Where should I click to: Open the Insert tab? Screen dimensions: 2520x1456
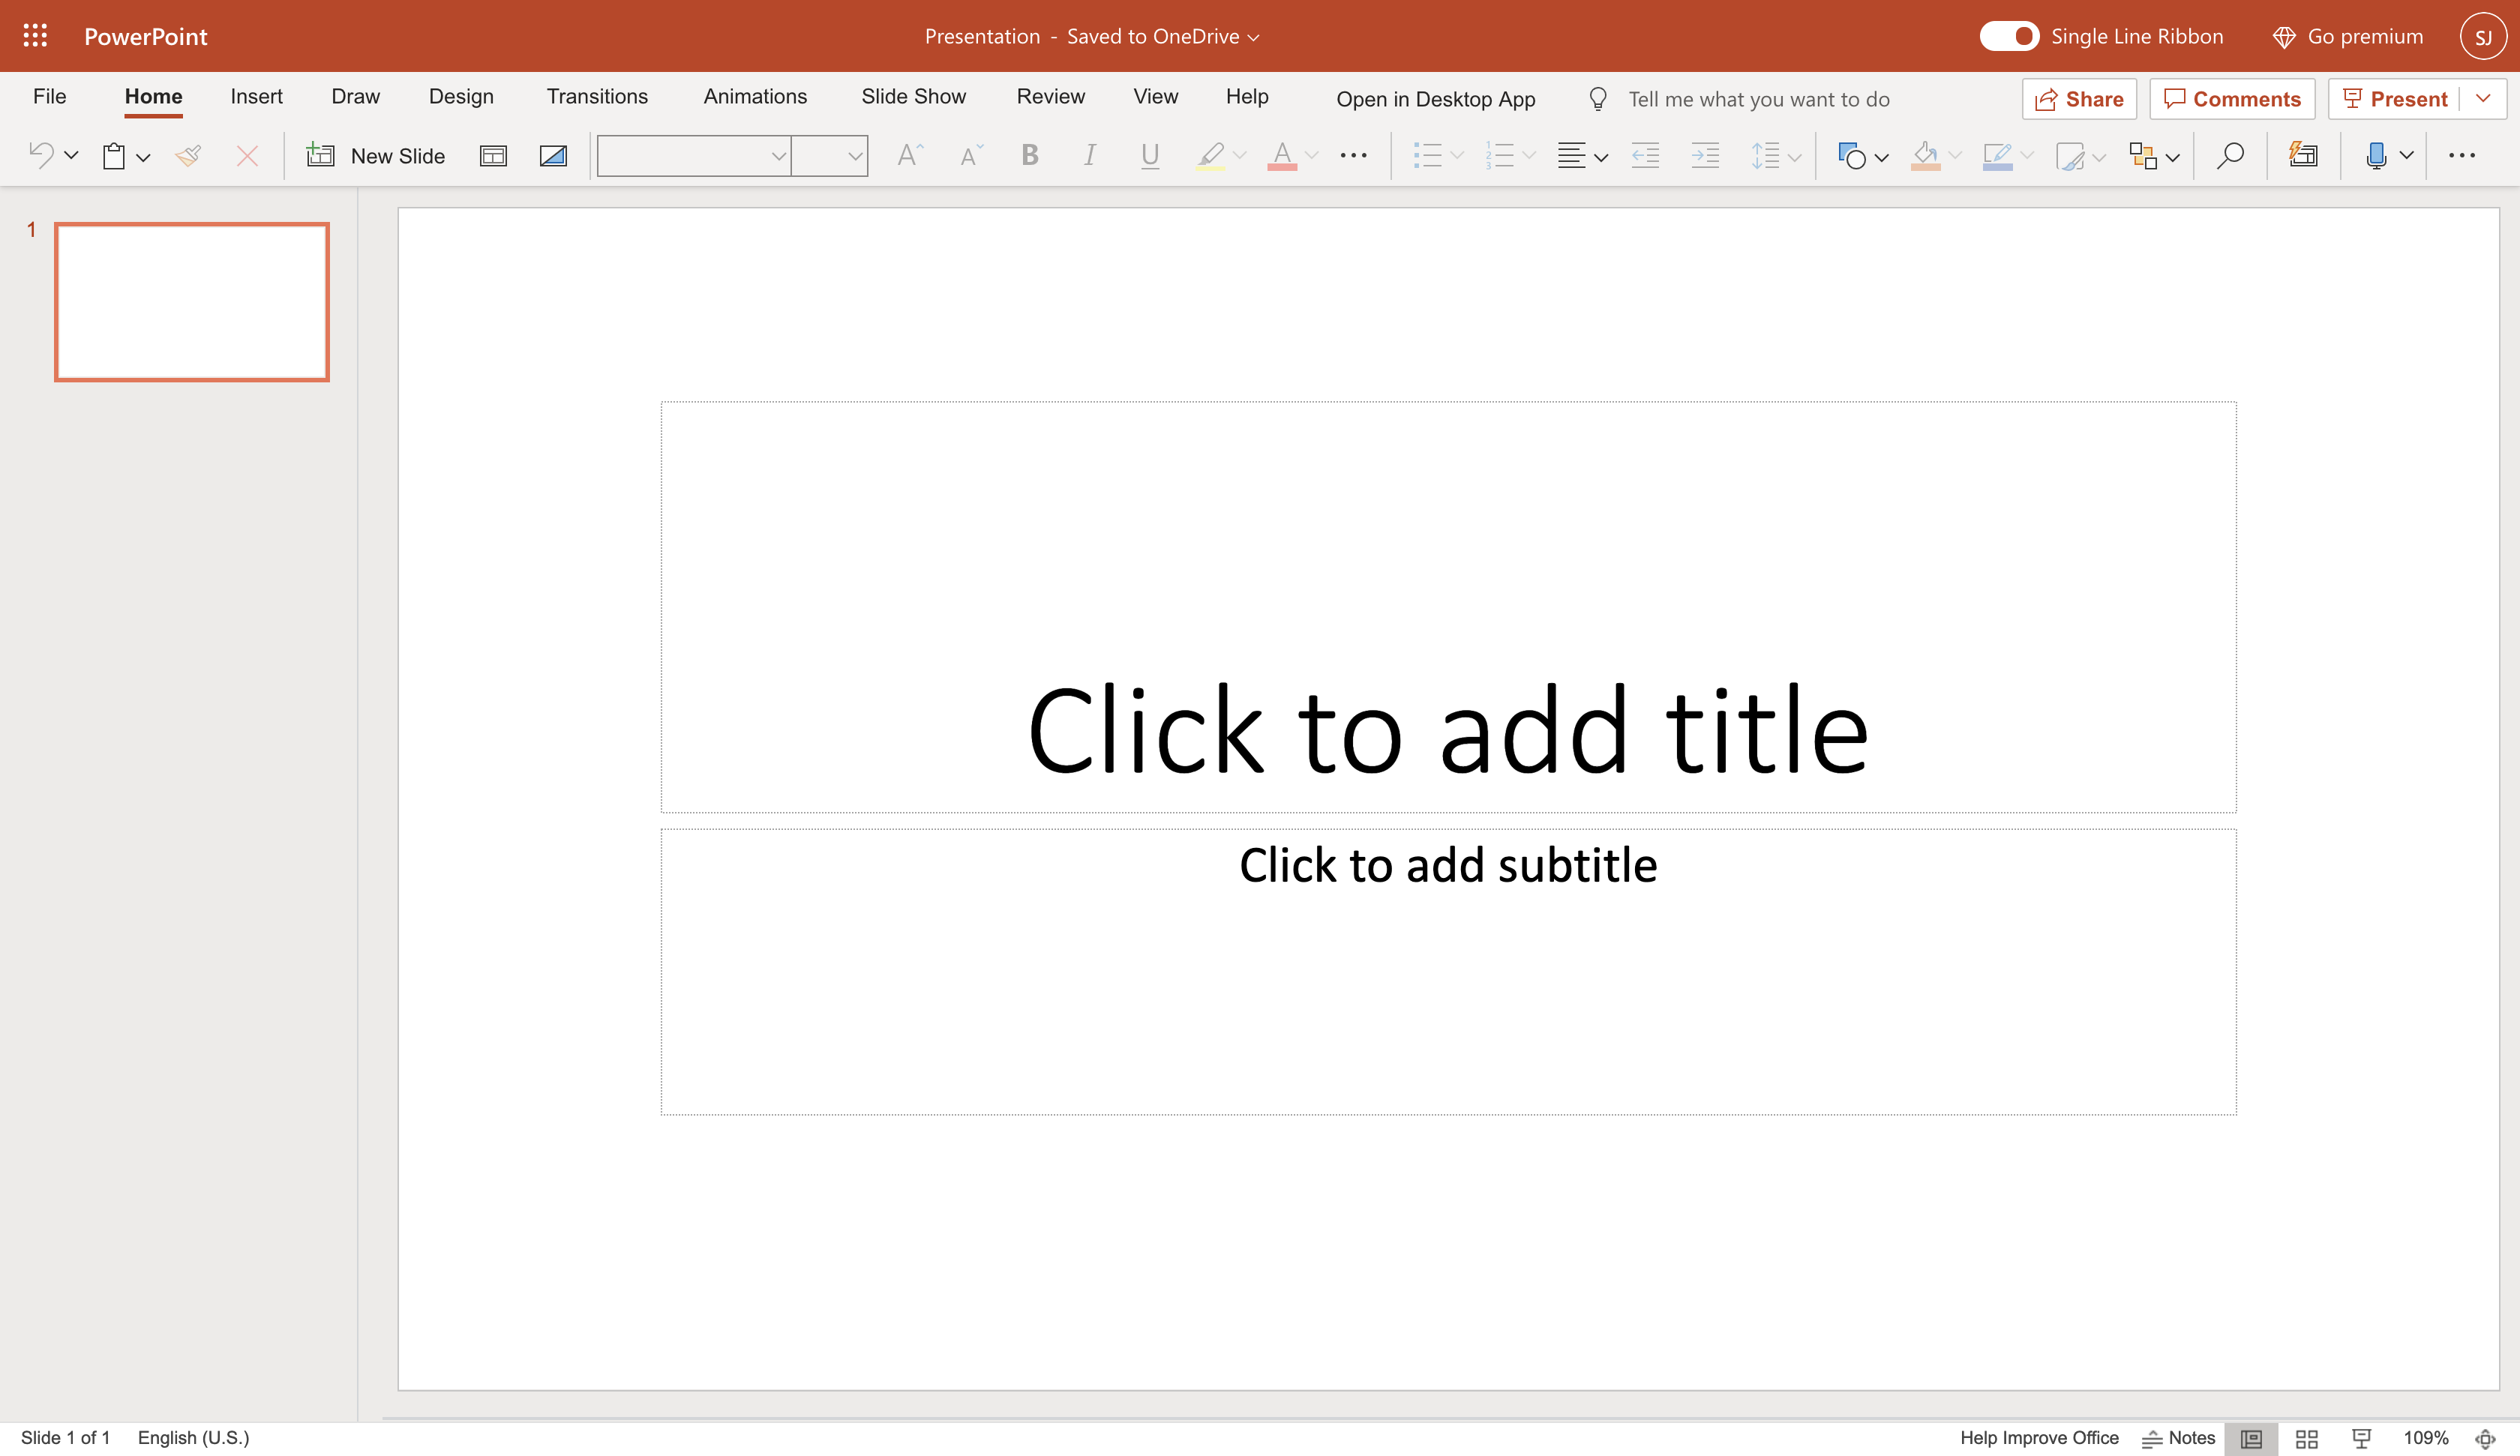coord(256,97)
